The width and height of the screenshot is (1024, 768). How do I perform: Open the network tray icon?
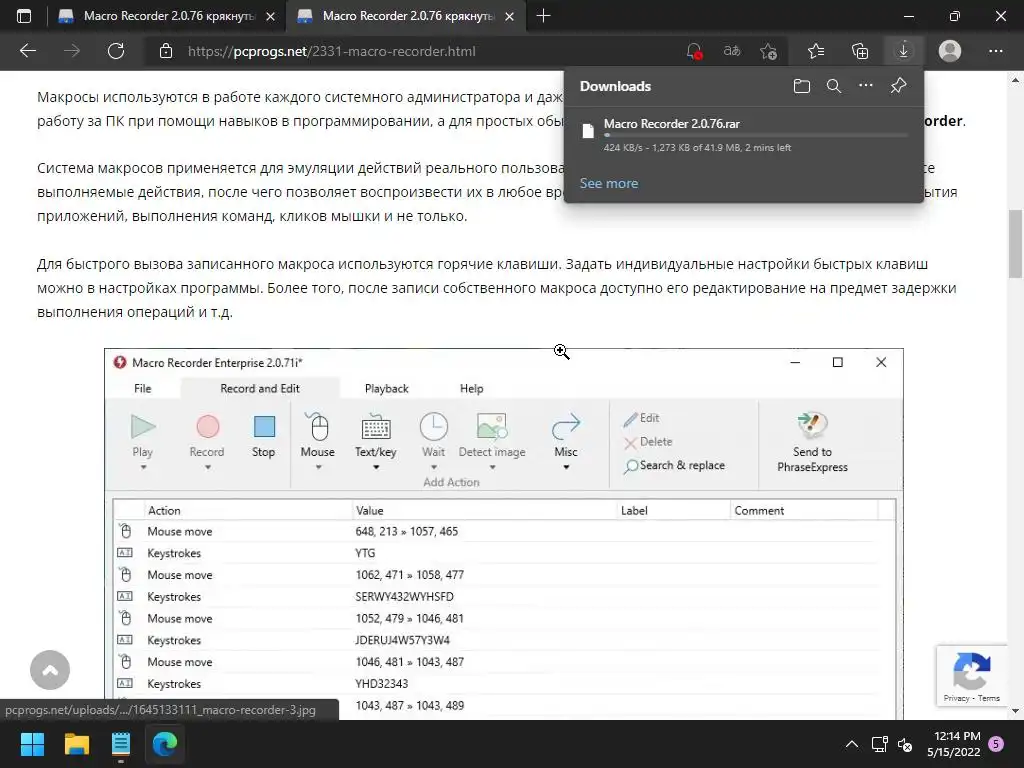coord(879,744)
